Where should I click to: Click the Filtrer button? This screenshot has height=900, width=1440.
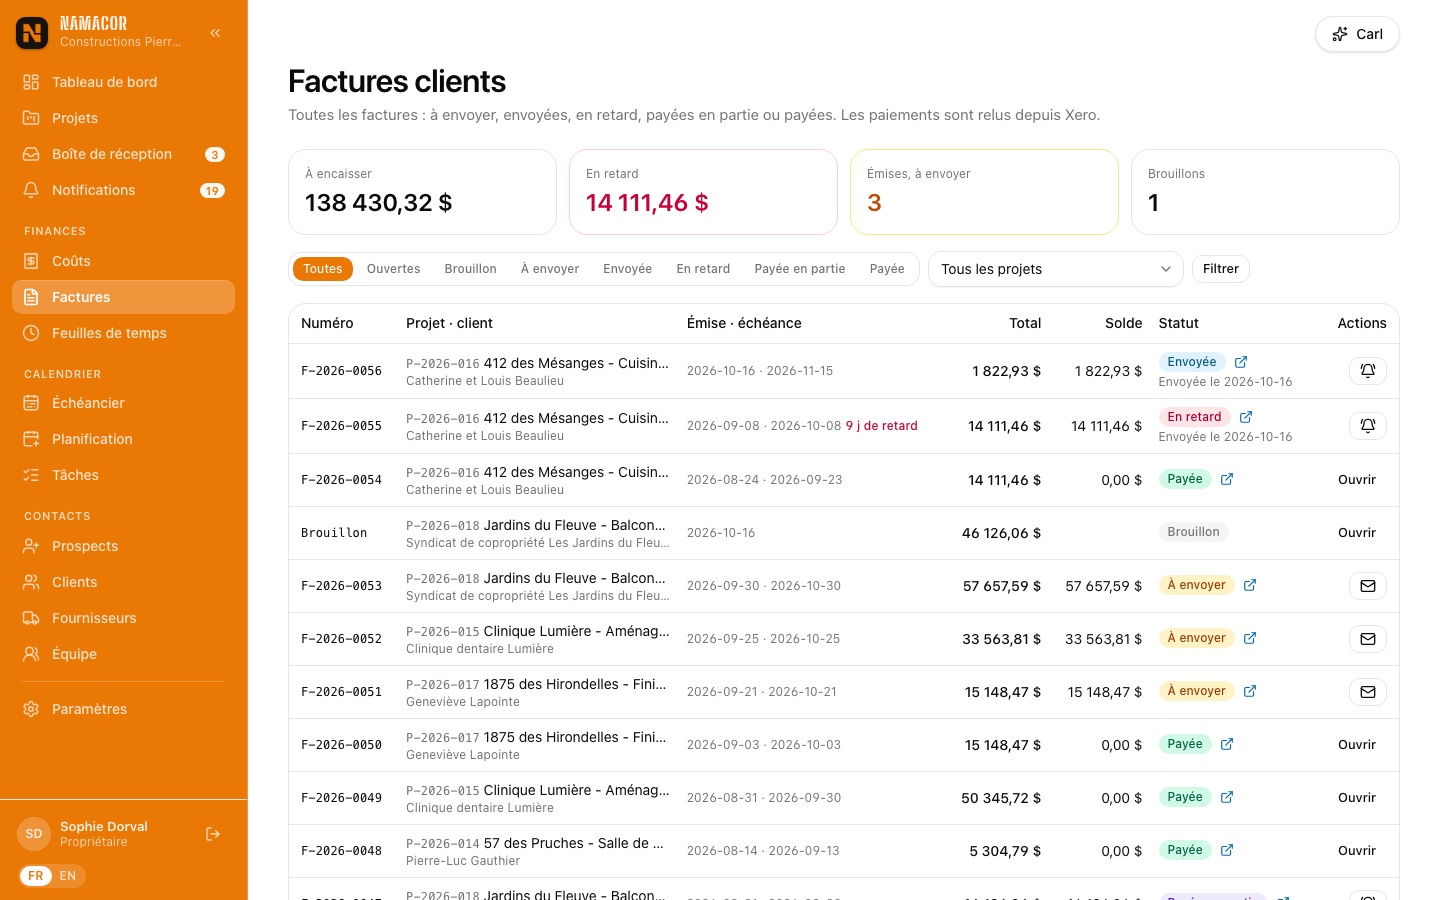[x=1221, y=269]
